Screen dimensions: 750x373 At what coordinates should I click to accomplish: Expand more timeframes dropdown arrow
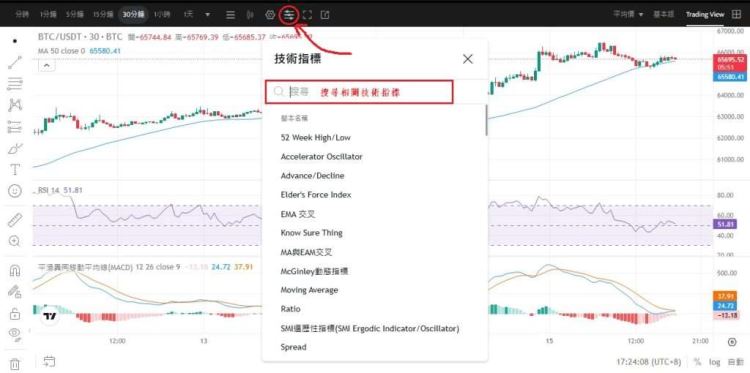click(207, 15)
